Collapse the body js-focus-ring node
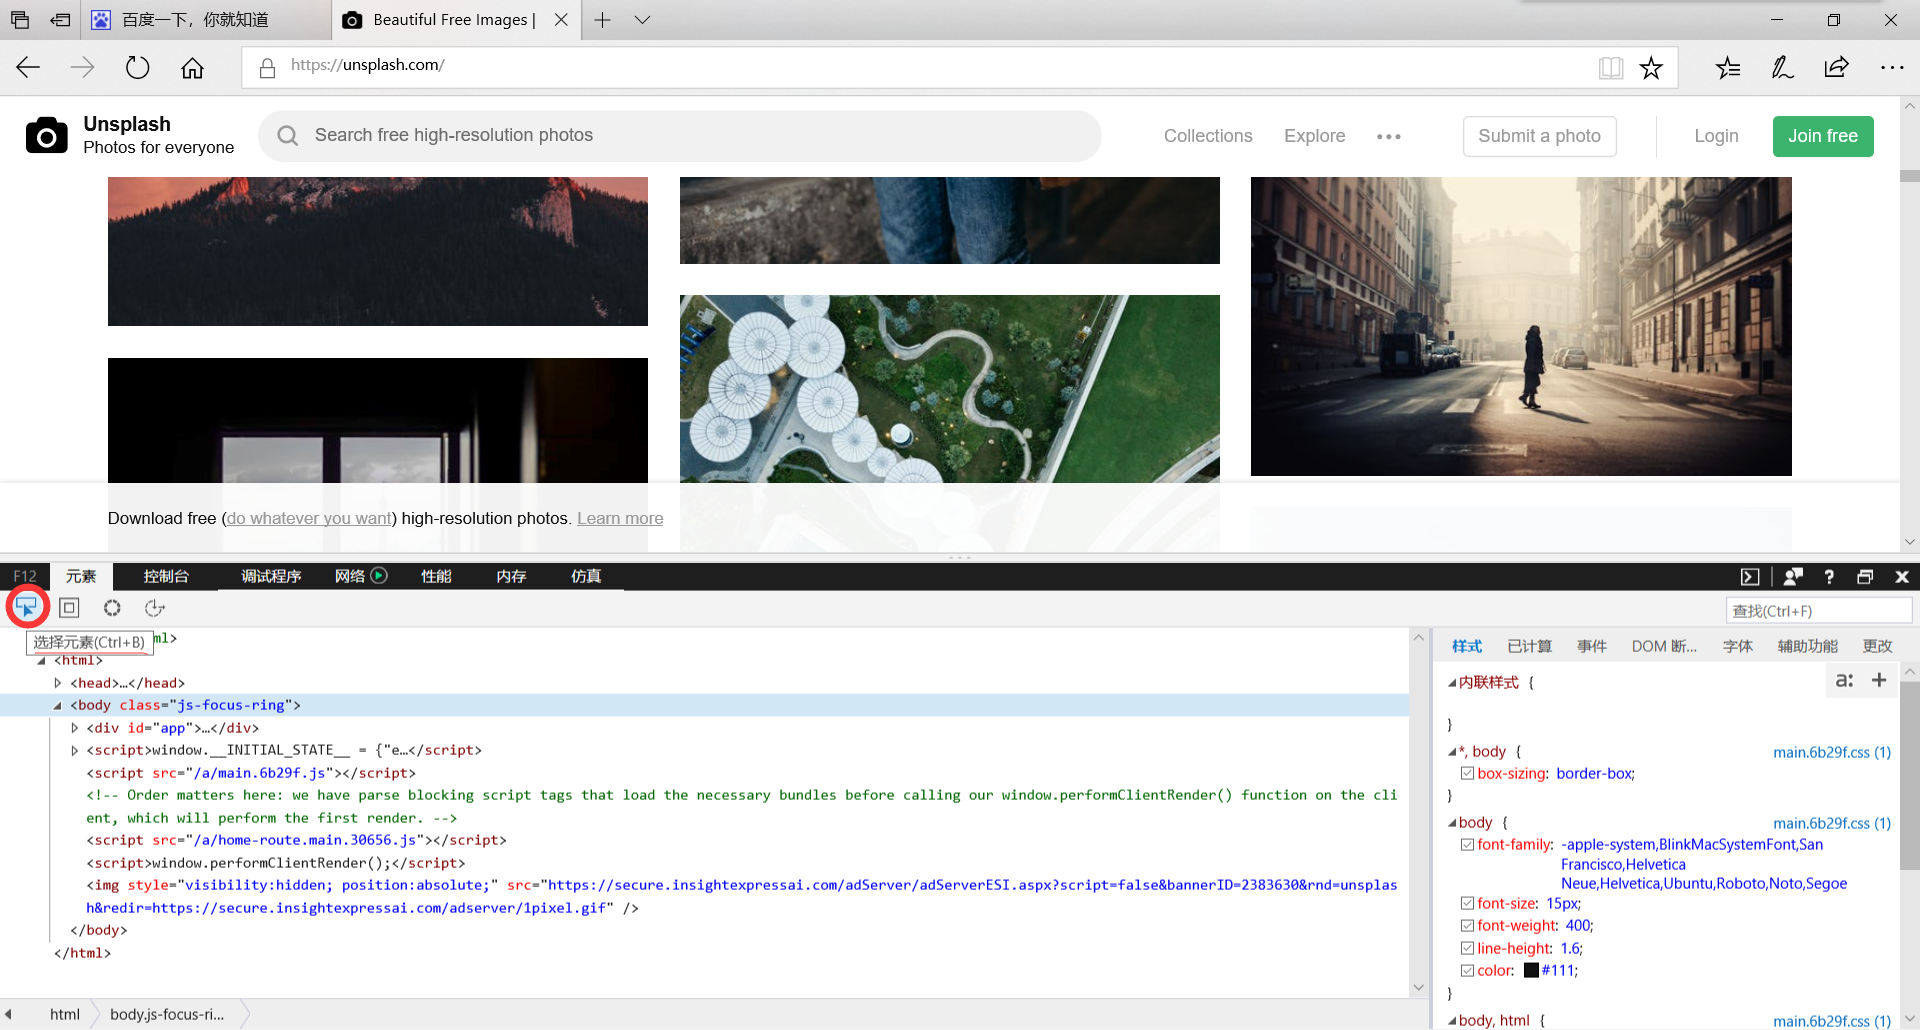This screenshot has width=1920, height=1030. 58,705
